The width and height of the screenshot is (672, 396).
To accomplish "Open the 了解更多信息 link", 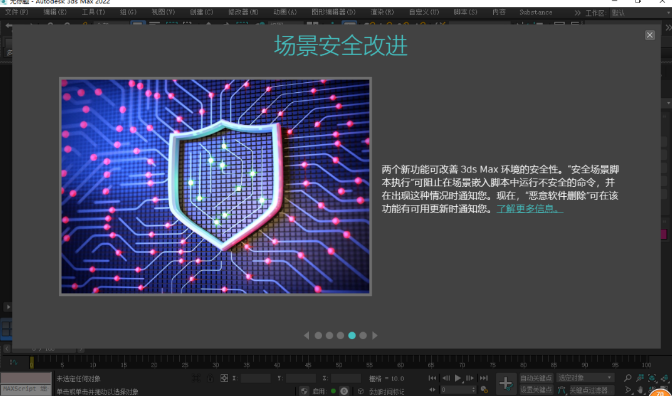I will click(x=530, y=209).
